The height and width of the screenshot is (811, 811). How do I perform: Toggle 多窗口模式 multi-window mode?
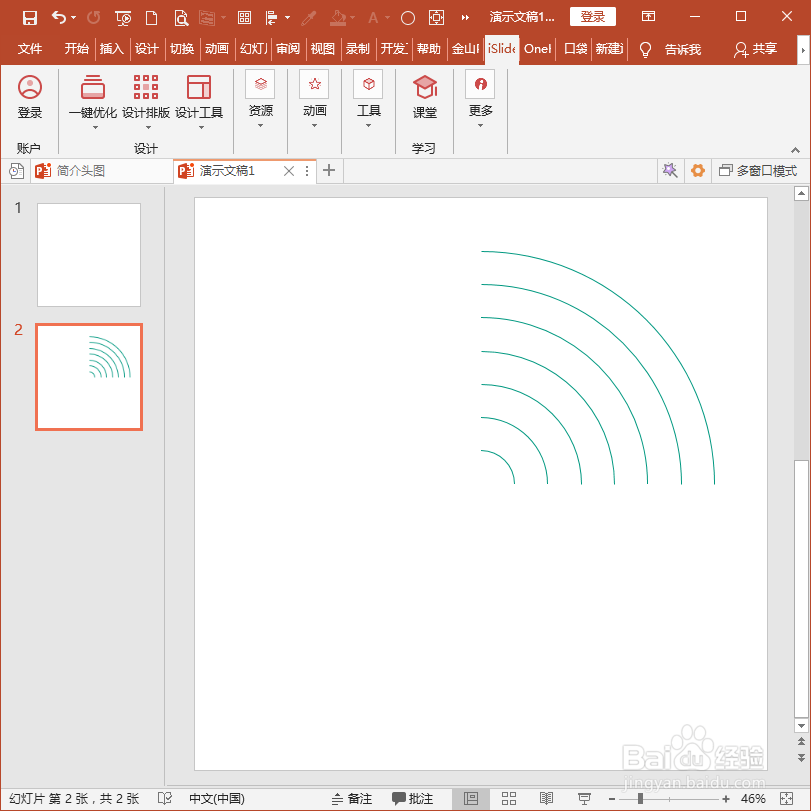coord(758,171)
